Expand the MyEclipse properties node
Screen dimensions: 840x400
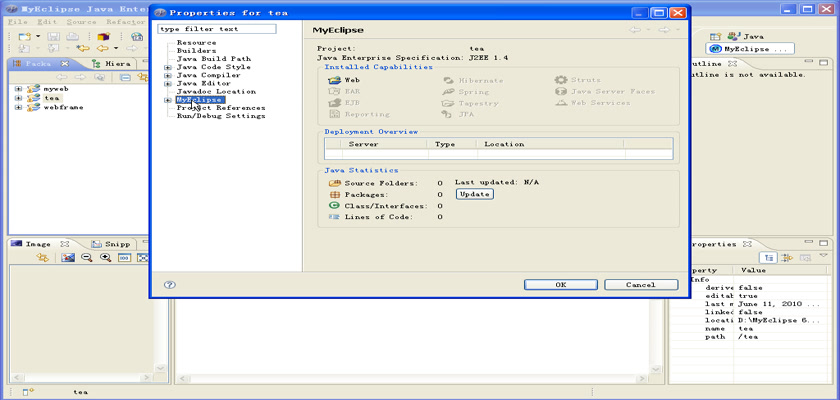(x=168, y=100)
